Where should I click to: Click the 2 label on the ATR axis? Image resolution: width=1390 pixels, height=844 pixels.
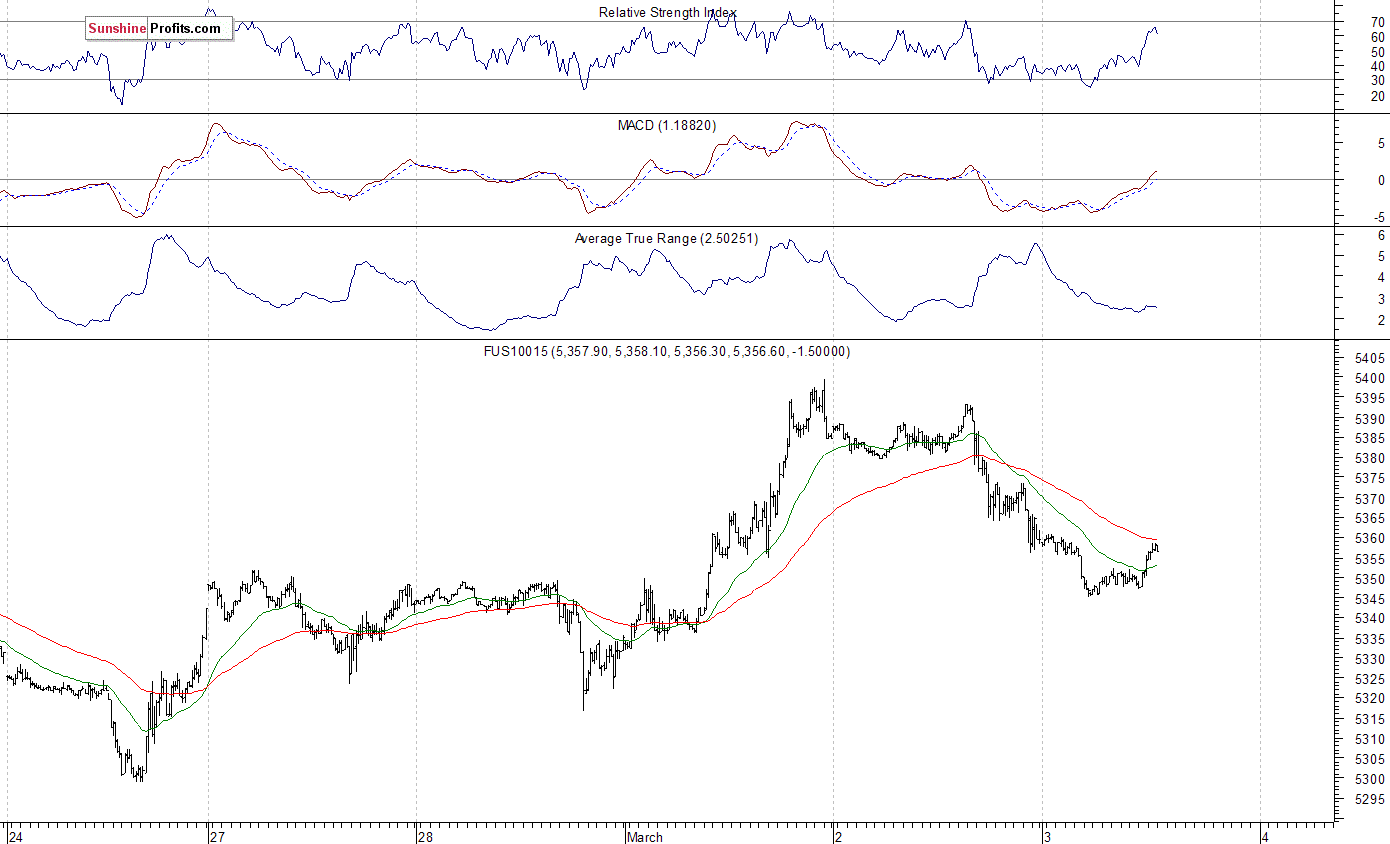coord(1381,320)
